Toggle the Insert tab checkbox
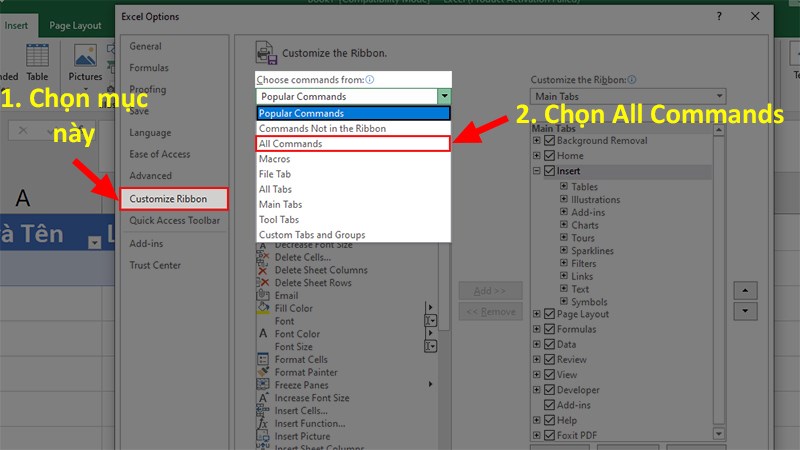Screen dimensions: 800x450 click(549, 170)
